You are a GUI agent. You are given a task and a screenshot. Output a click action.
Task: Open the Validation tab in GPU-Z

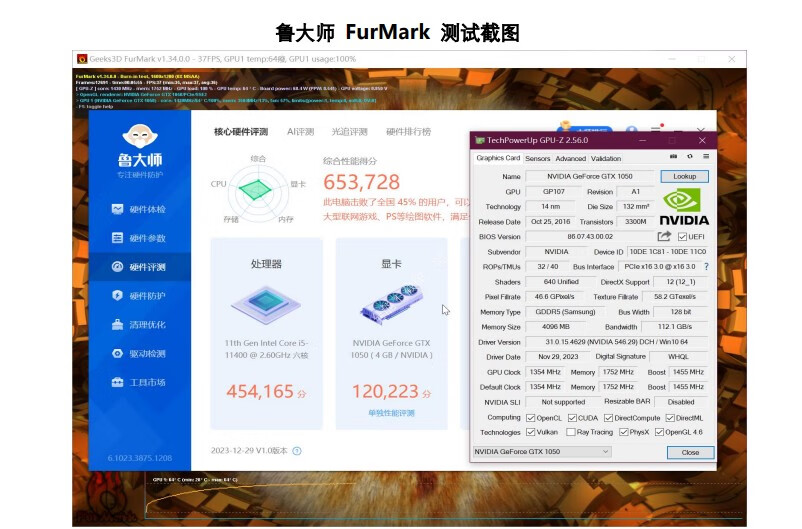pyautogui.click(x=606, y=159)
